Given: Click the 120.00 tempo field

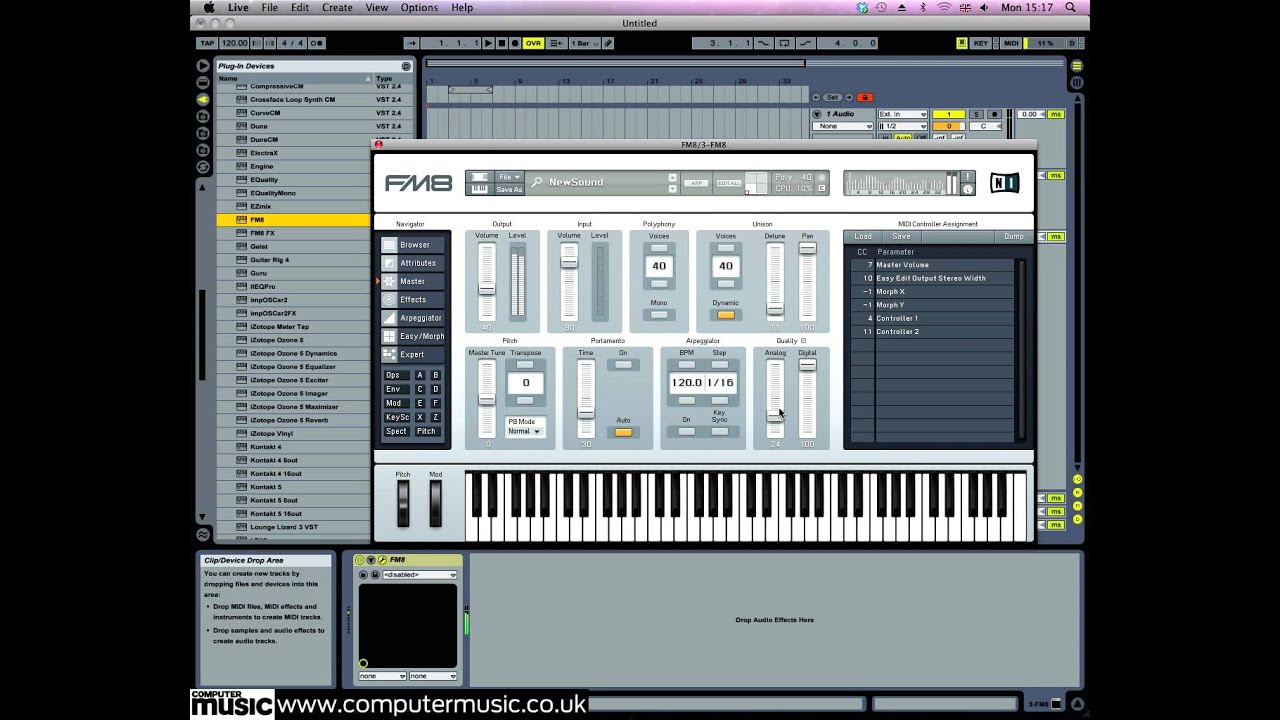Looking at the screenshot, I should [x=235, y=43].
